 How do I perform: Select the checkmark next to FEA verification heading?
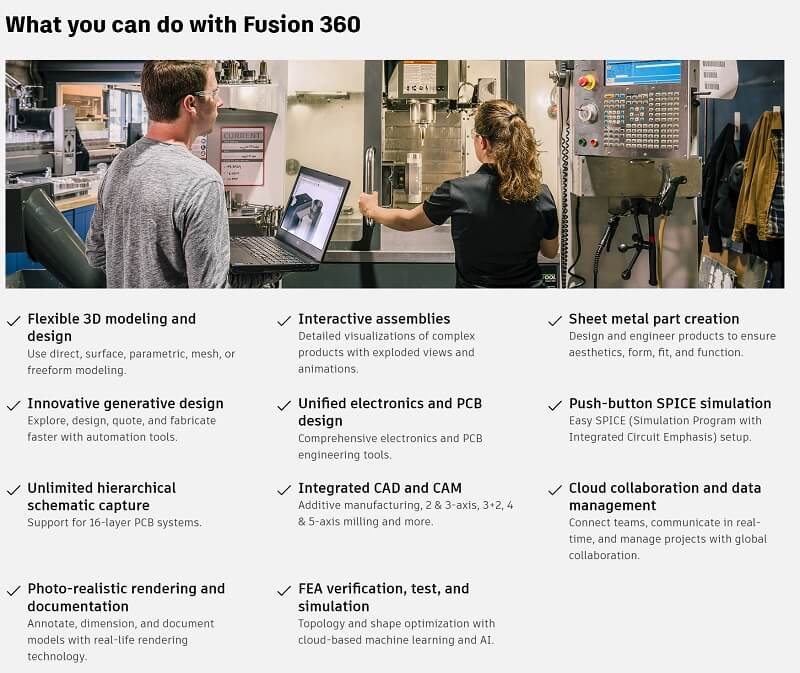tap(284, 591)
